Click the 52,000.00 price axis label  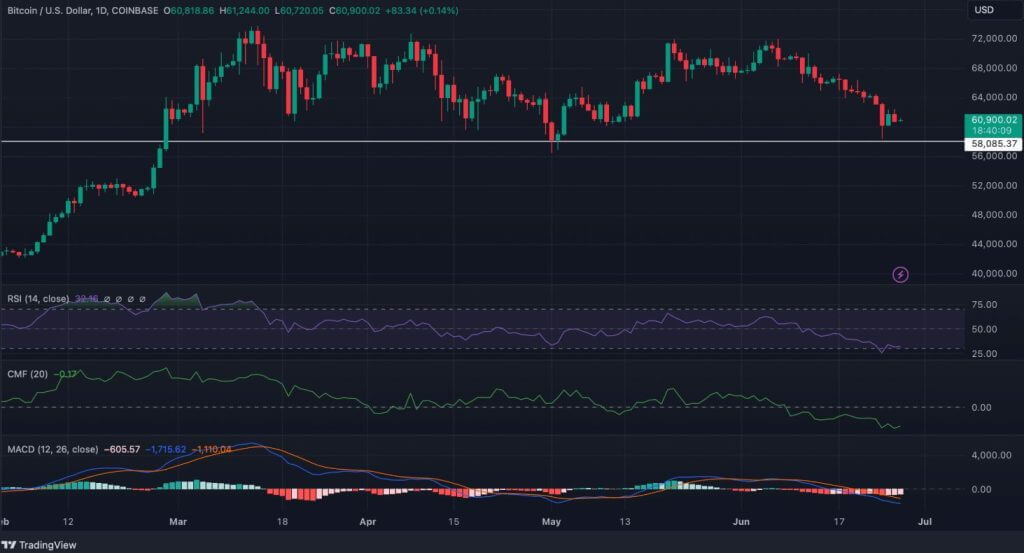coord(994,185)
